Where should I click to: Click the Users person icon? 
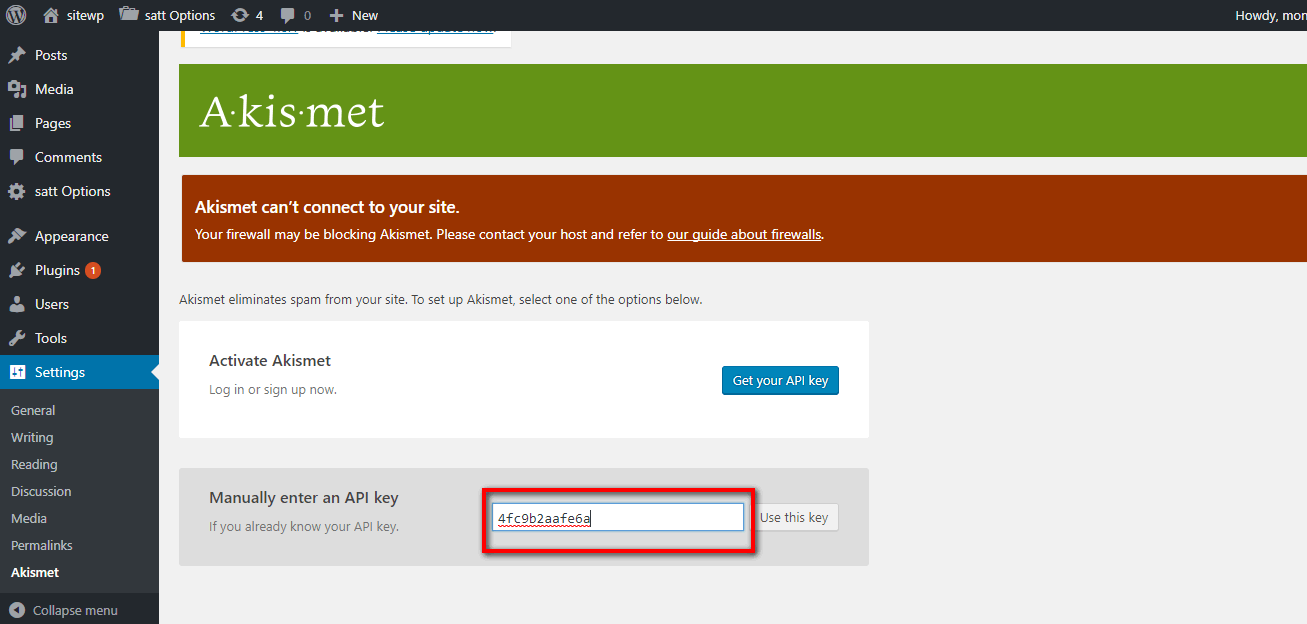[17, 304]
